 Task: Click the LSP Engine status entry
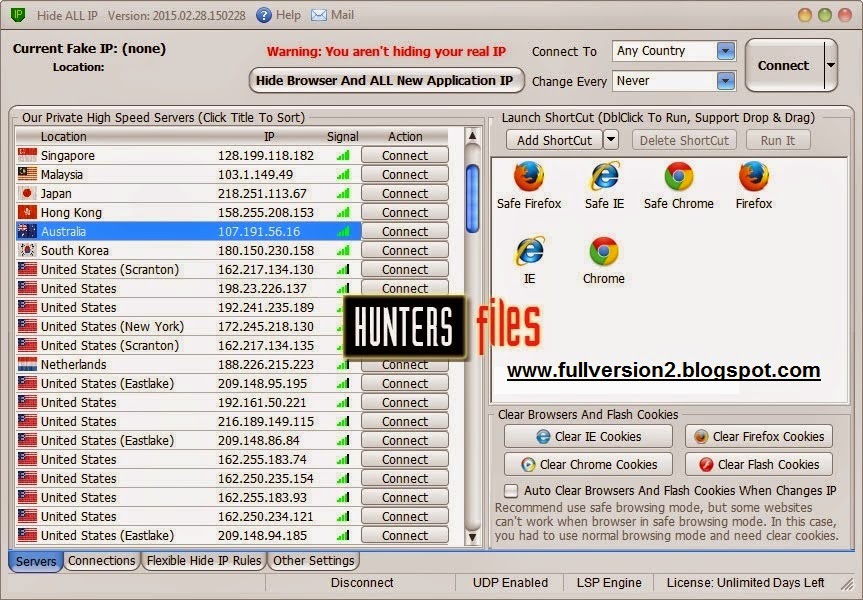coord(609,582)
